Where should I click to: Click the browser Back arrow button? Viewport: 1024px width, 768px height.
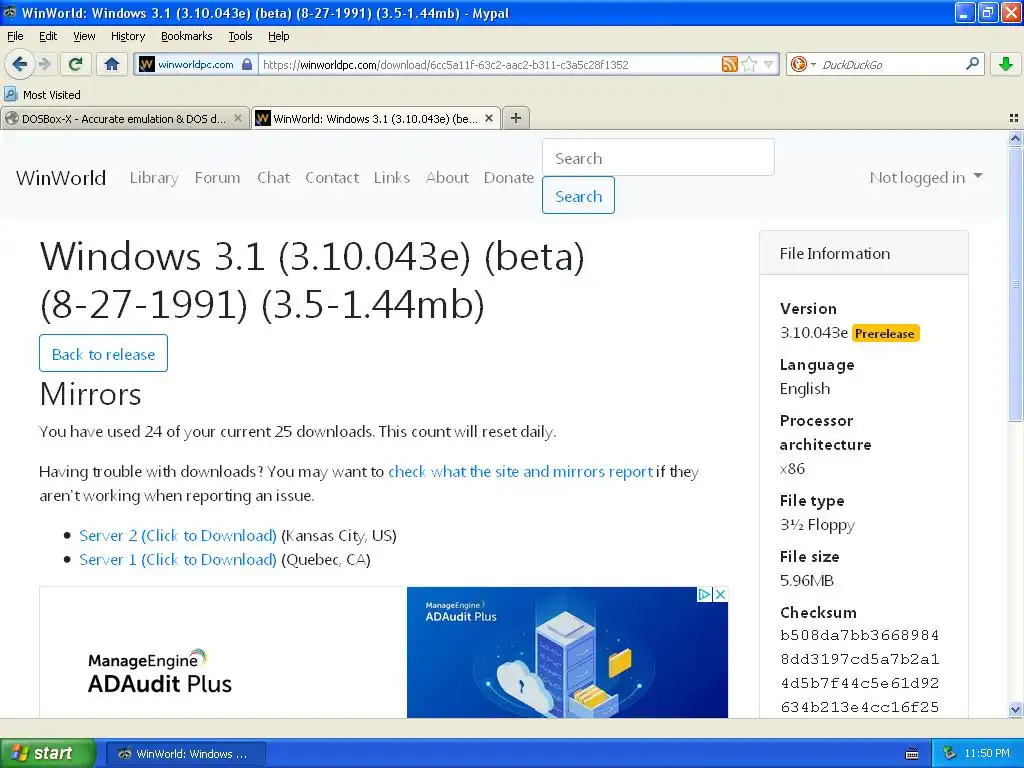coord(19,64)
